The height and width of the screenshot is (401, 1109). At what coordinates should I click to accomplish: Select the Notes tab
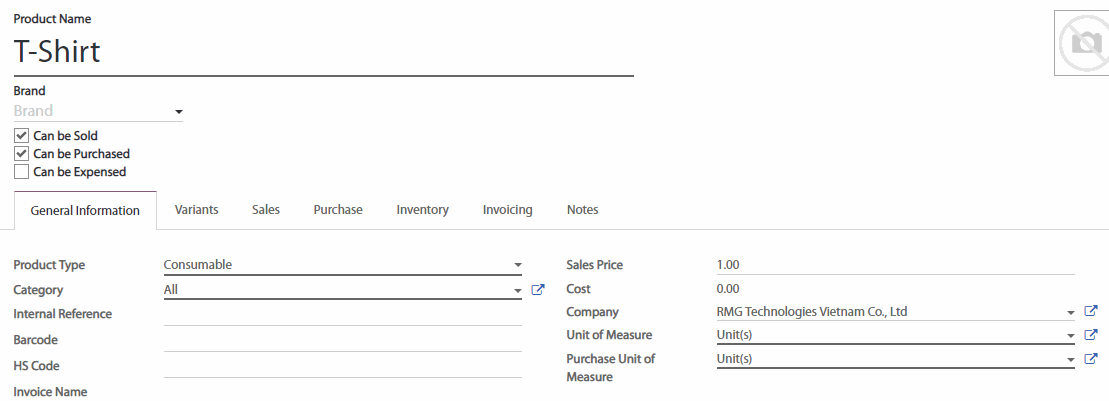pos(582,210)
